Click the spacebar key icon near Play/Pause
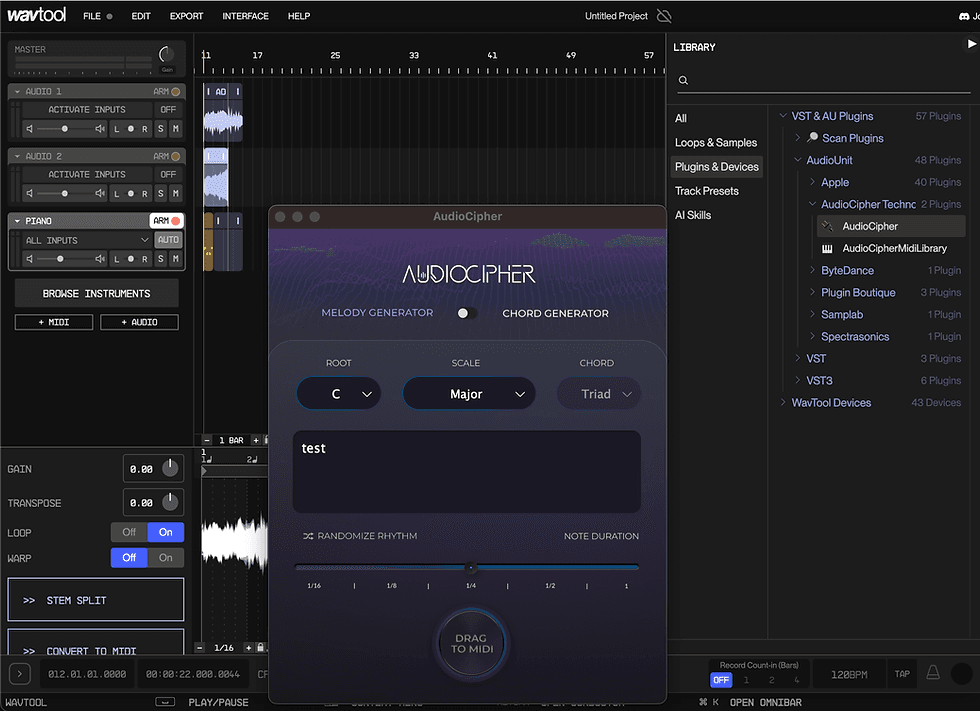The image size is (980, 711). click(165, 702)
